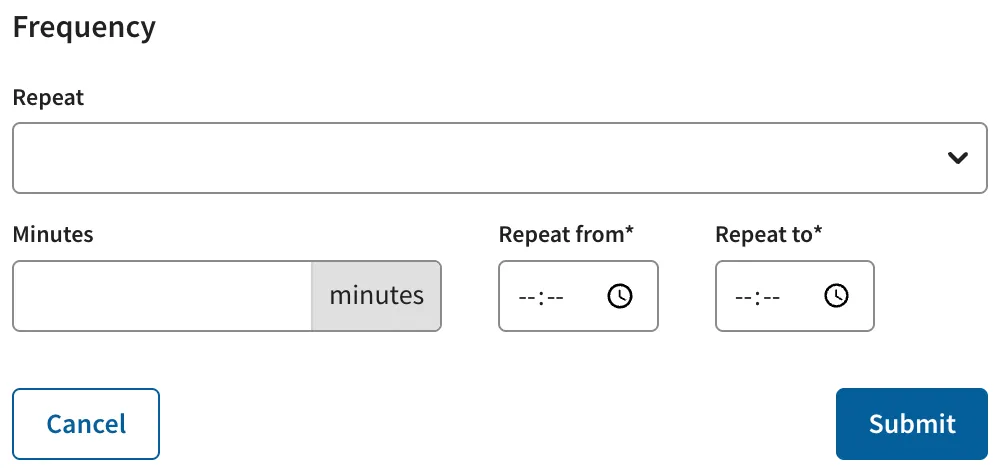Select the minute segment in Repeat from
The image size is (1000, 472).
coord(555,297)
